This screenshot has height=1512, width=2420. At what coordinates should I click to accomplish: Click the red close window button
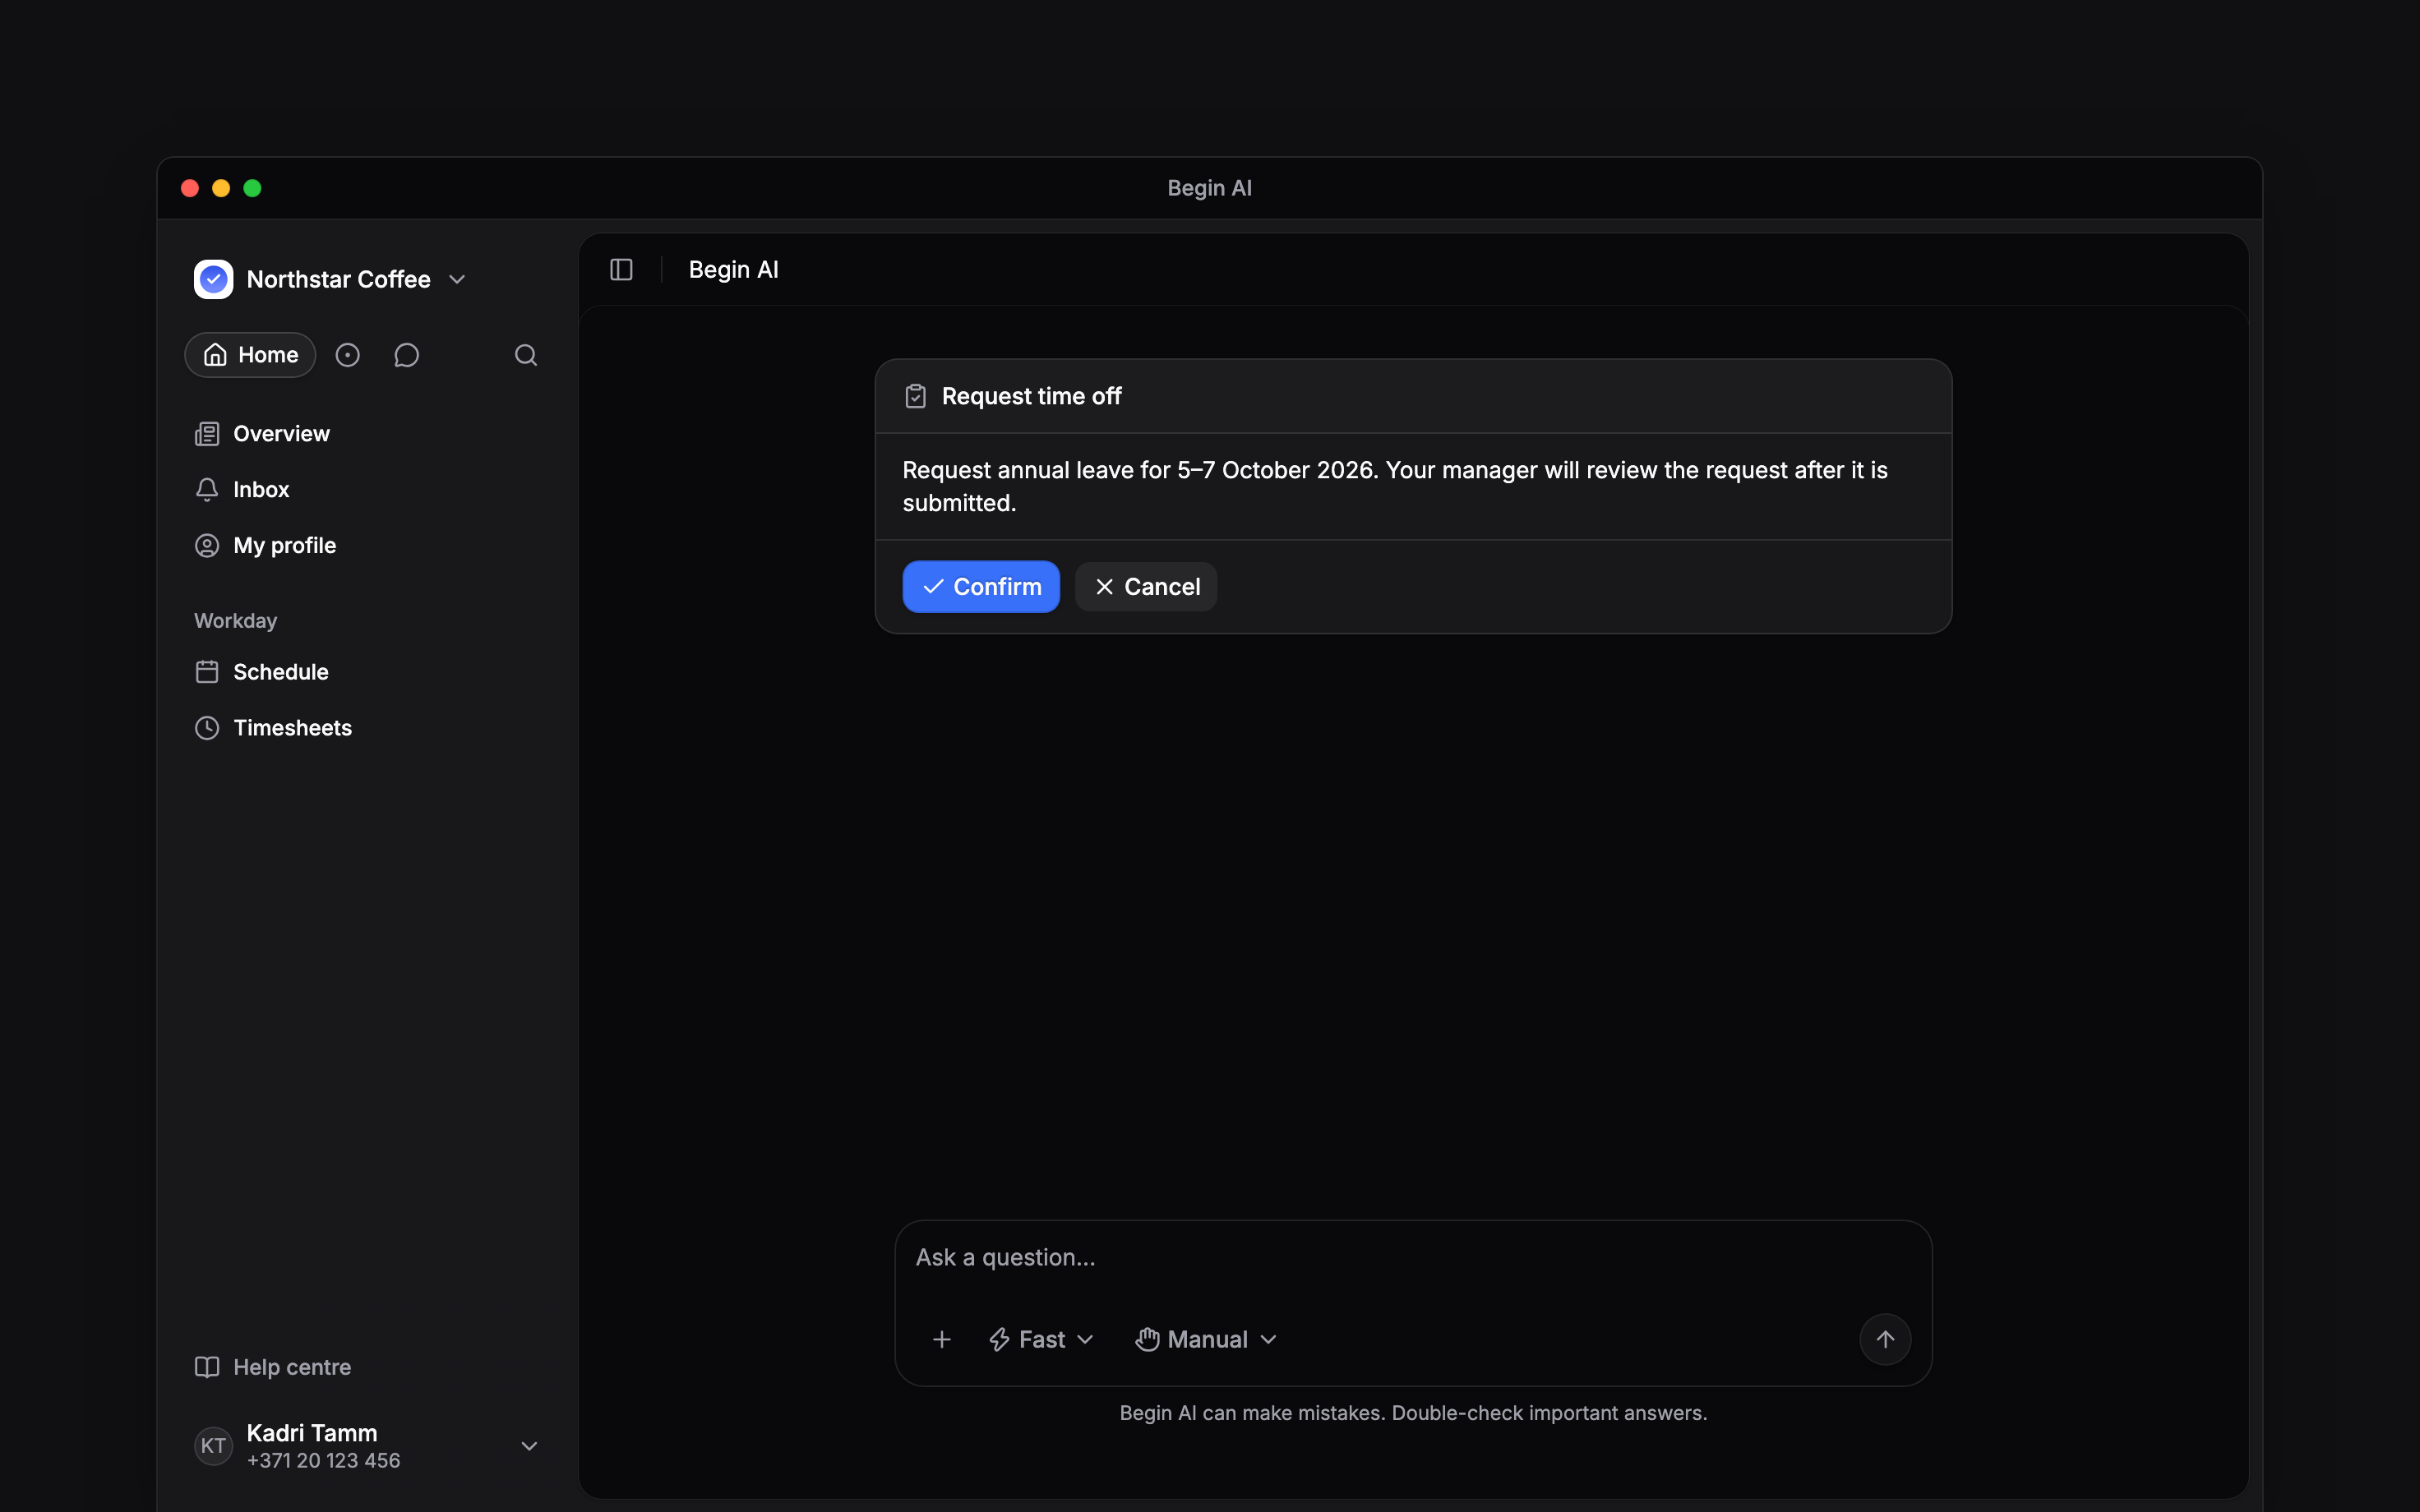pyautogui.click(x=190, y=188)
